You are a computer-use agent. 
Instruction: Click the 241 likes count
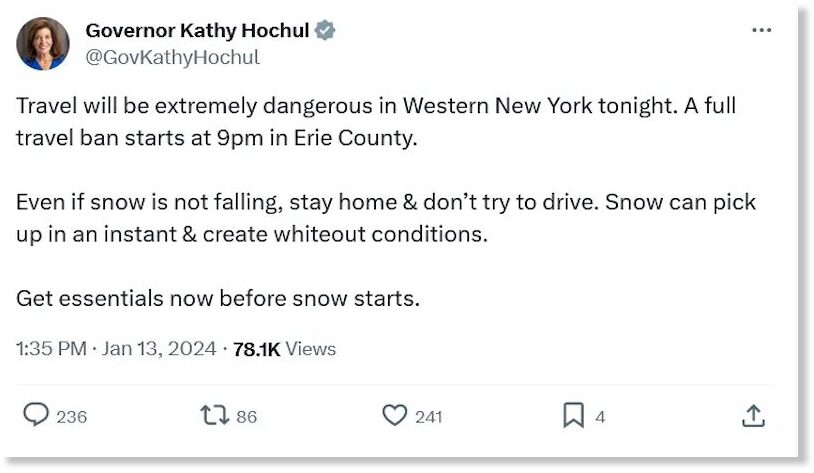tap(428, 417)
